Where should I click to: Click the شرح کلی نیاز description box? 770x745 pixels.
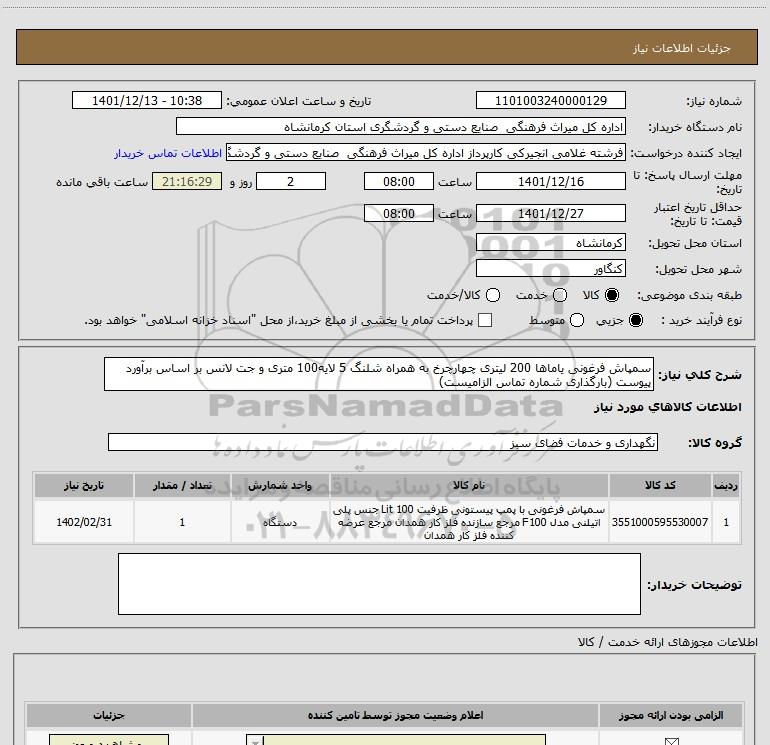point(379,374)
